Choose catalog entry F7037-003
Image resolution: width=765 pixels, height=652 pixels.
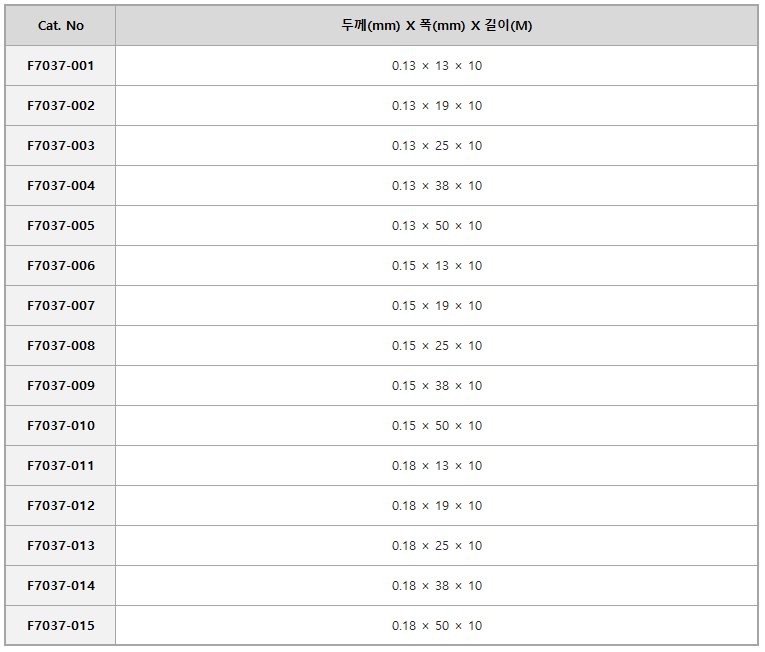(60, 145)
